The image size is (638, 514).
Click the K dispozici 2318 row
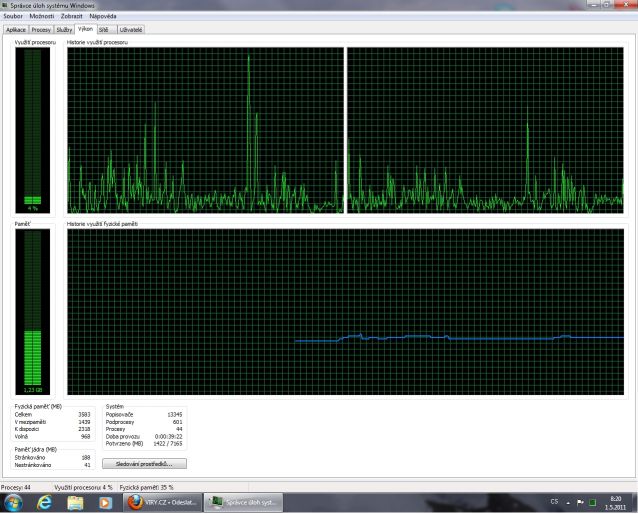[52, 429]
